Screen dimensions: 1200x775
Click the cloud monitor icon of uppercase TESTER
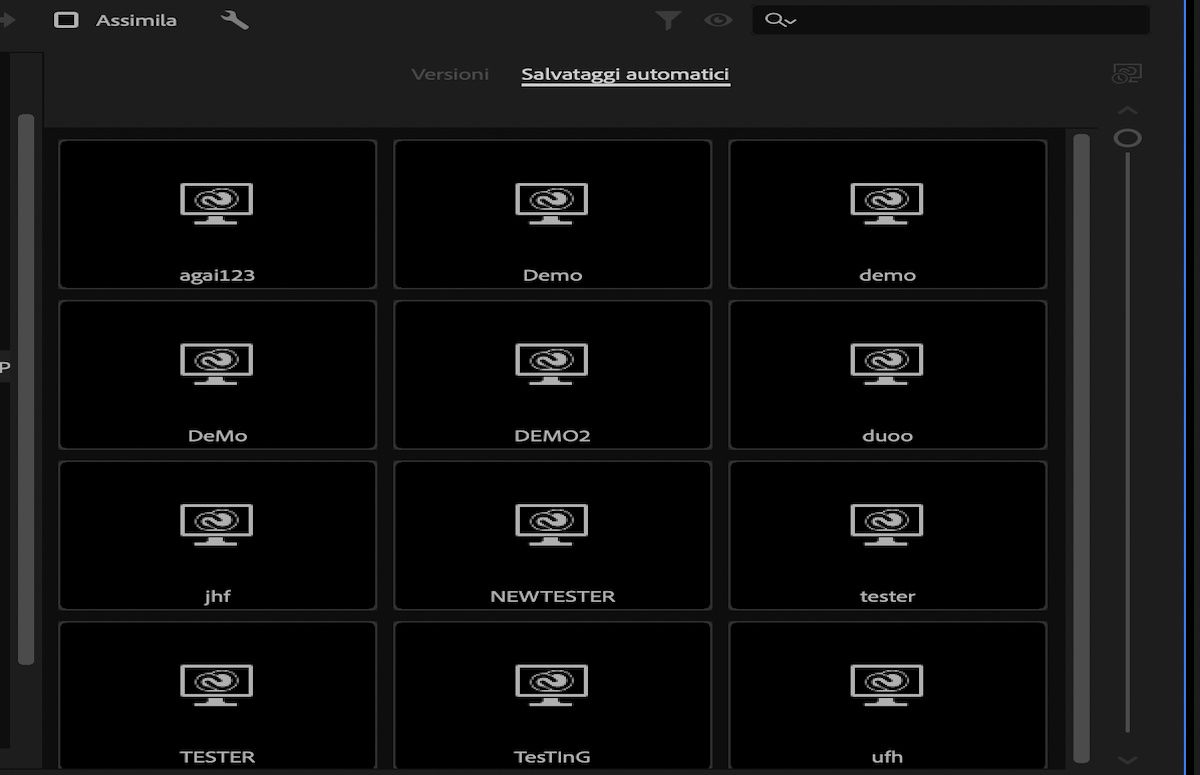tap(217, 686)
